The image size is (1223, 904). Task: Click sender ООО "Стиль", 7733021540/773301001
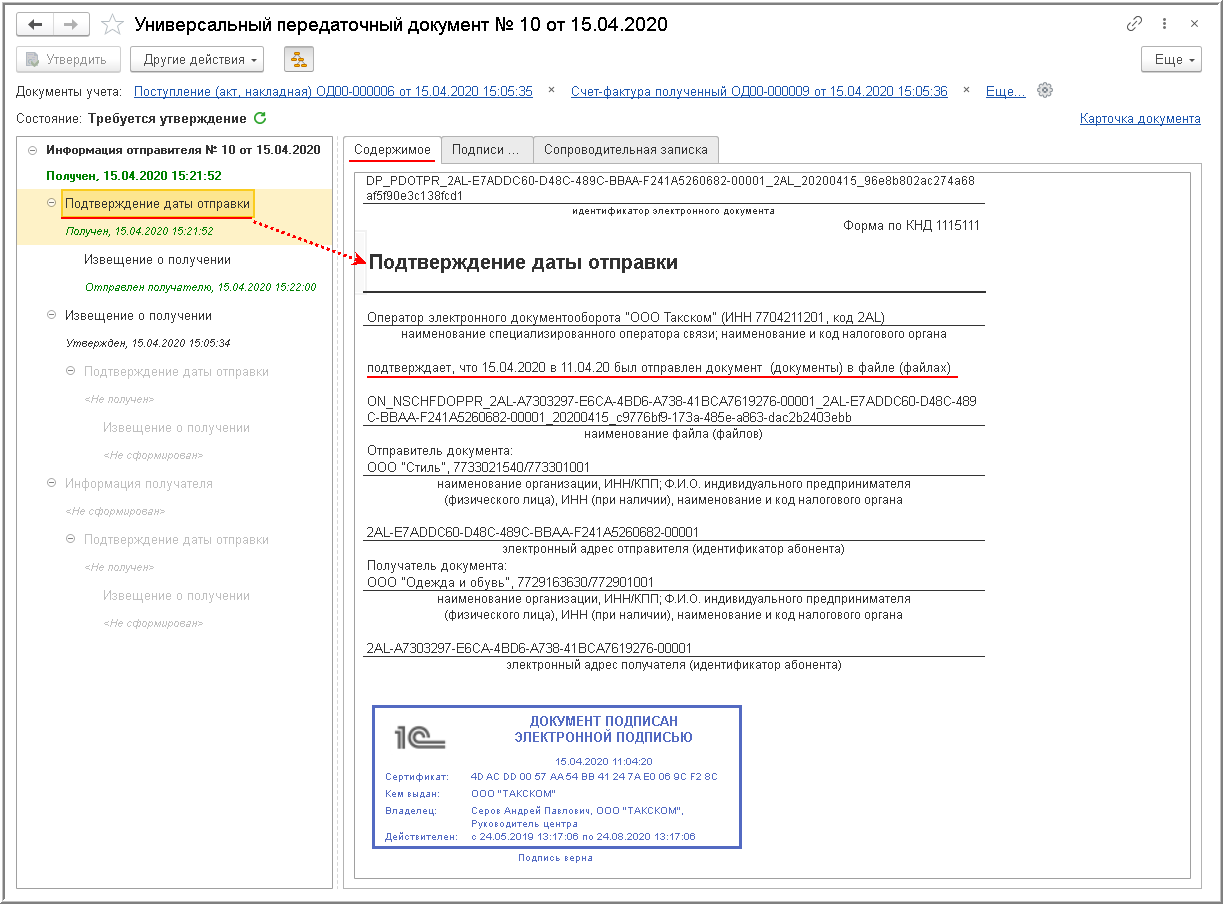click(479, 467)
